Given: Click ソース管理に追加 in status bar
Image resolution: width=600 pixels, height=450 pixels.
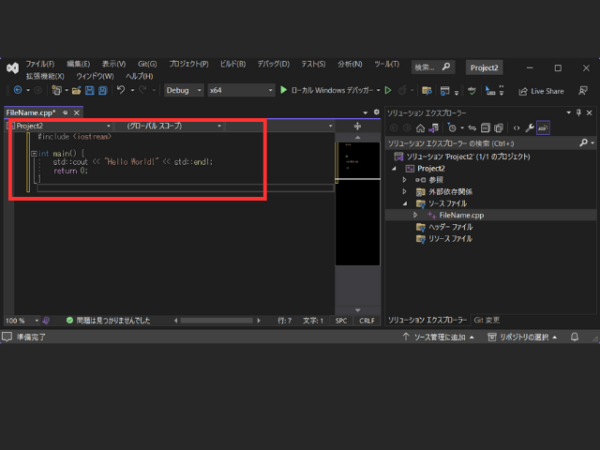Looking at the screenshot, I should pos(438,337).
